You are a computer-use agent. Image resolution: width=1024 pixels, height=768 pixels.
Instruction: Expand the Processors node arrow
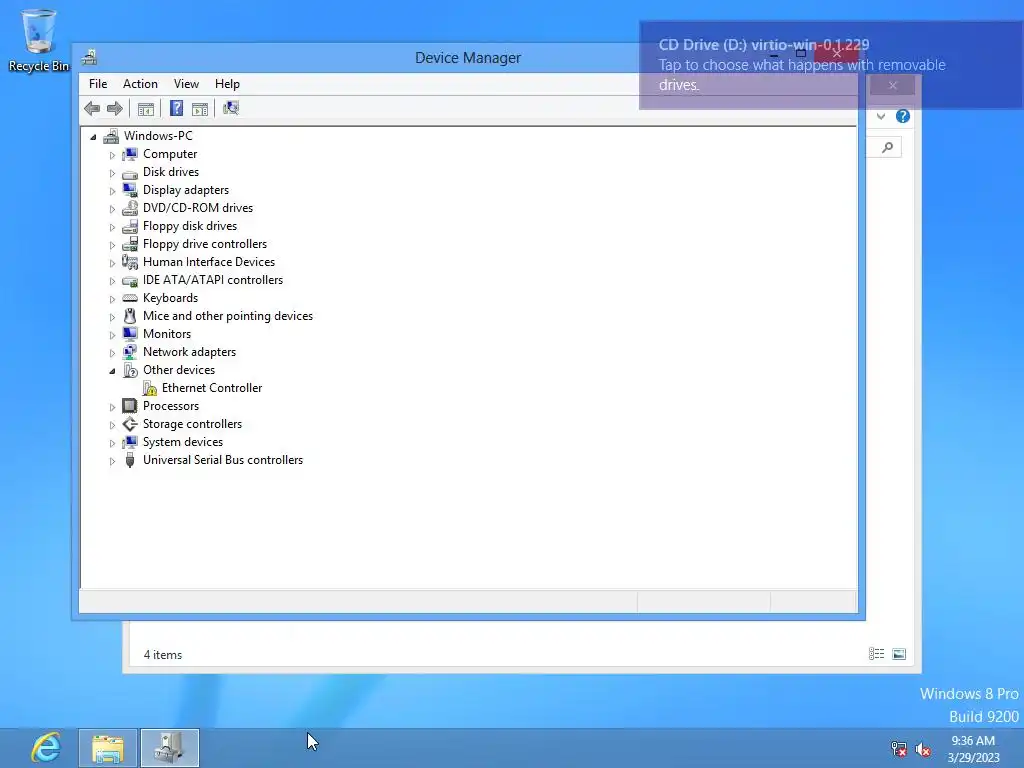click(112, 407)
